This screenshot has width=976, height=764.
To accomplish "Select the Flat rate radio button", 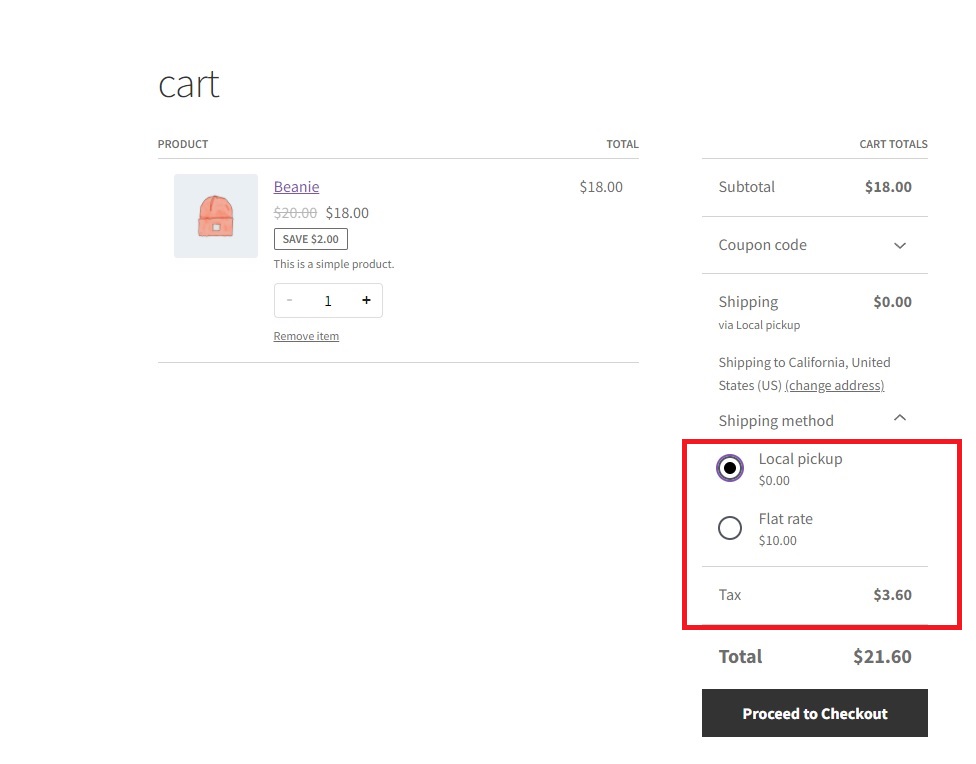I will coord(730,528).
